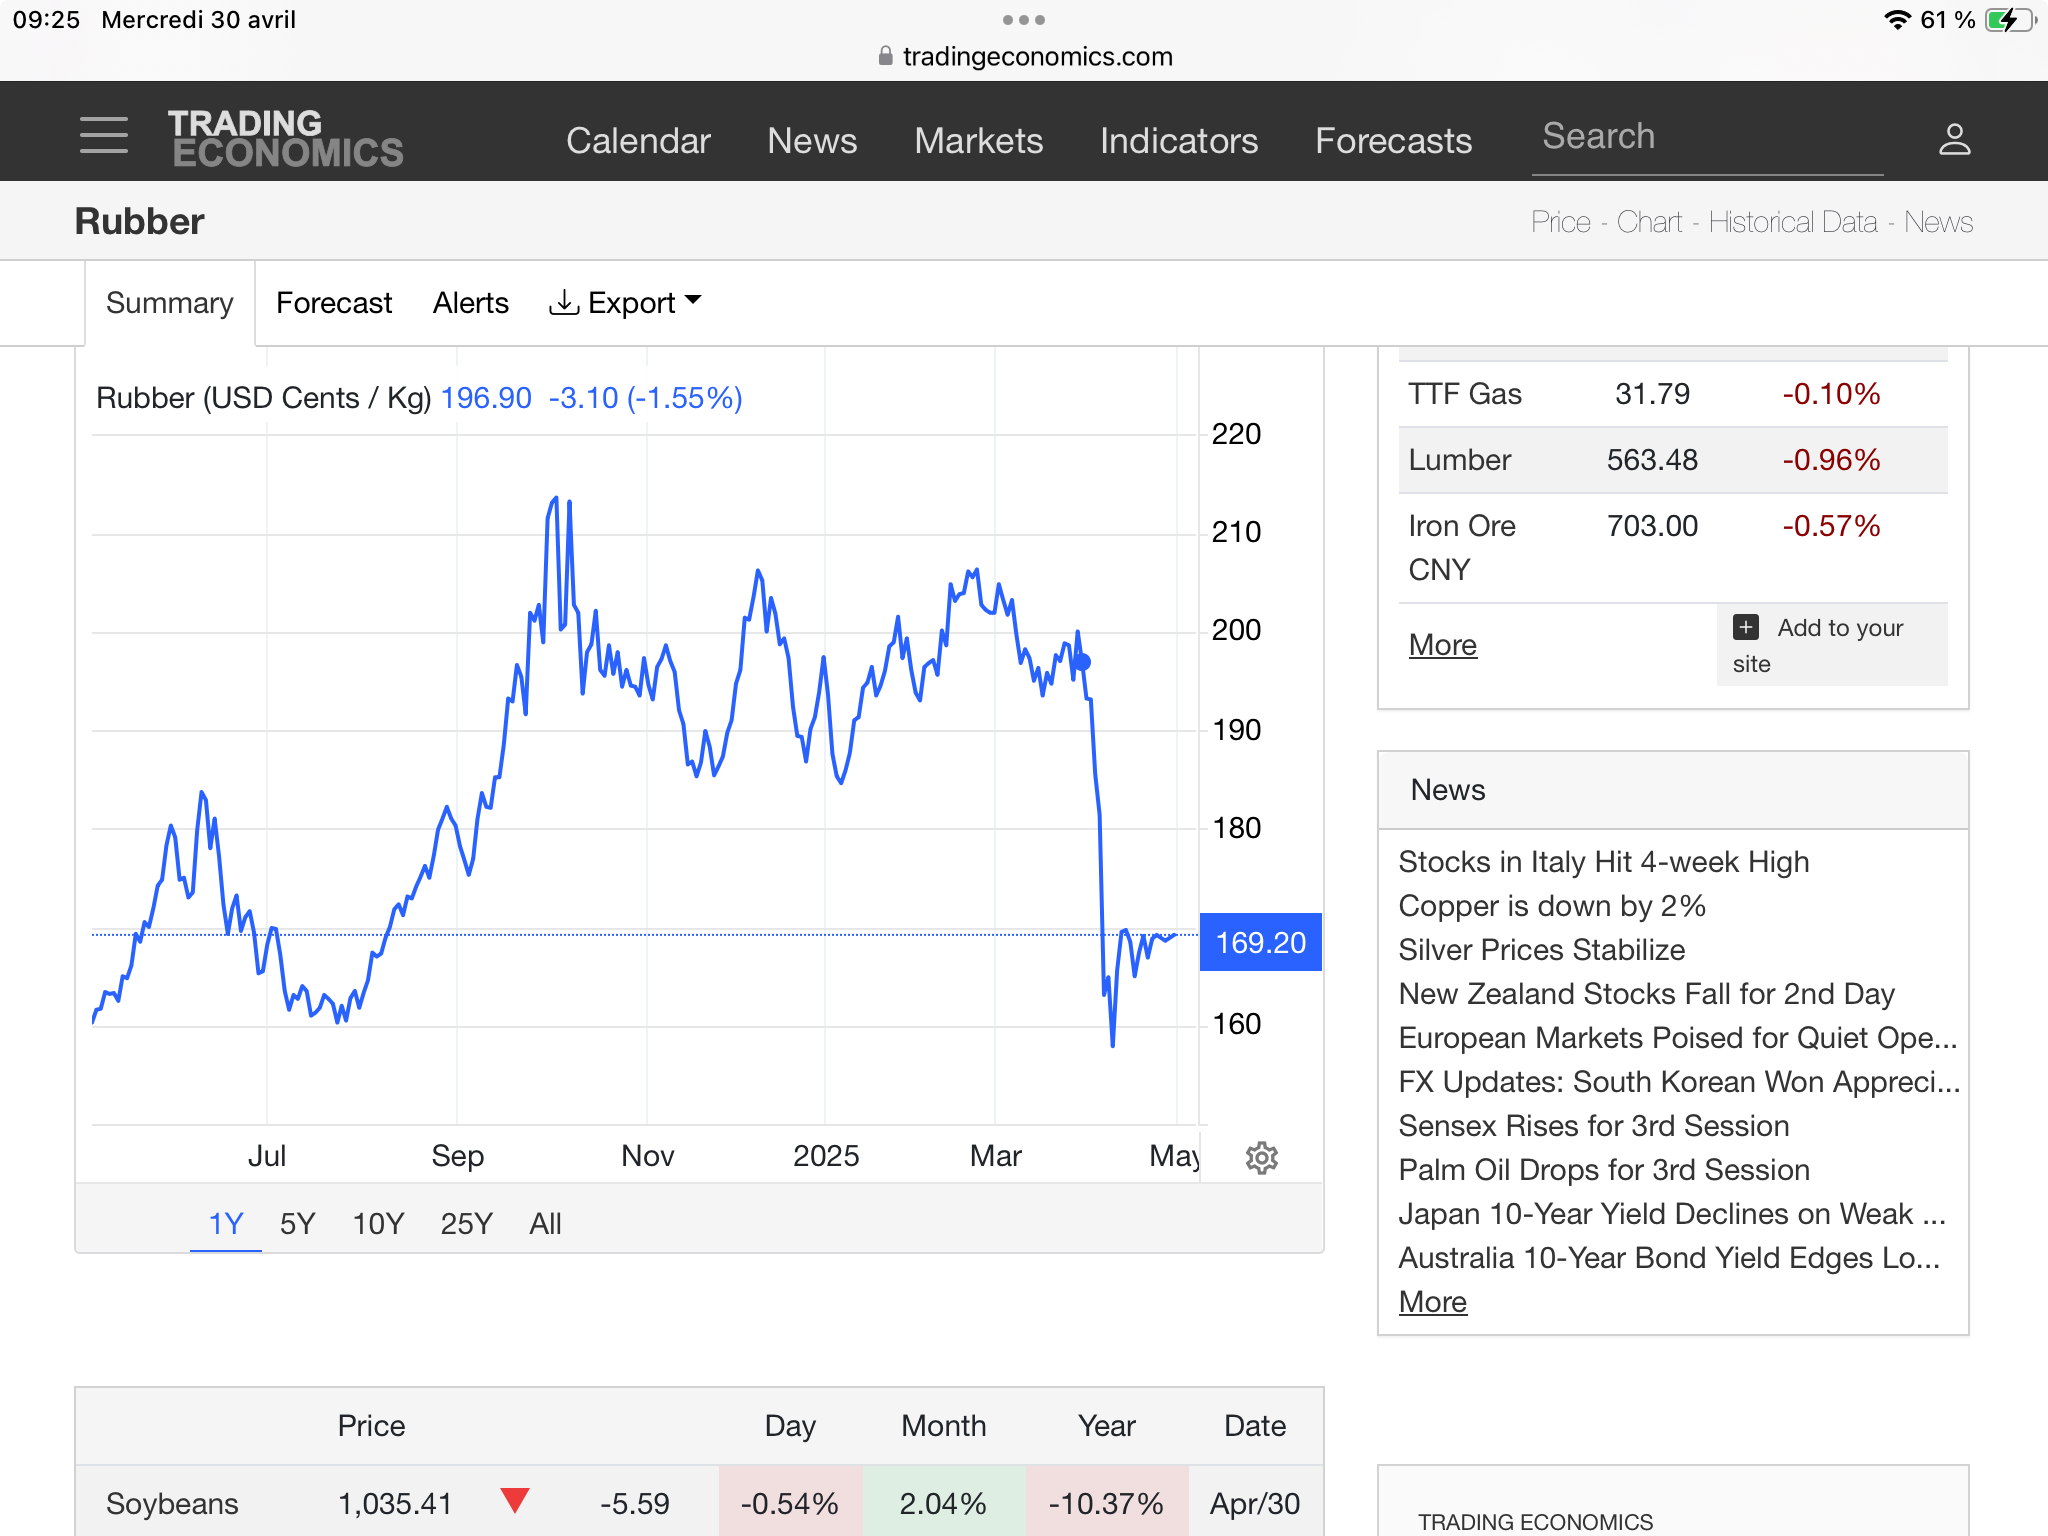Open the Alerts tab
Screen dimensions: 2048x1536
(470, 303)
